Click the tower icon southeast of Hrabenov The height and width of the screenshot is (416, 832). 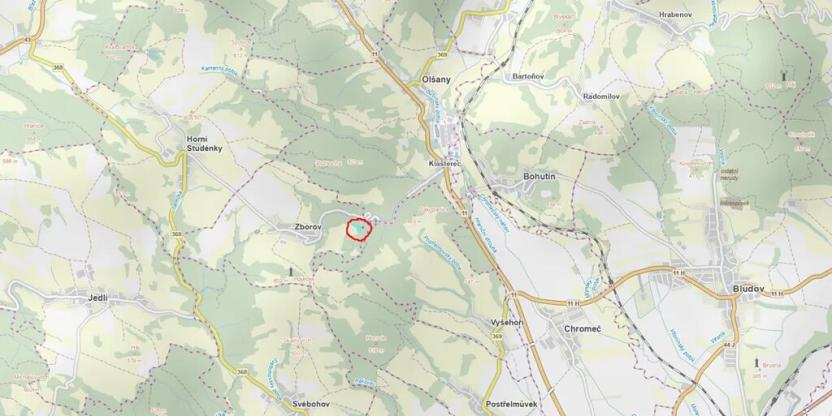(x=784, y=75)
